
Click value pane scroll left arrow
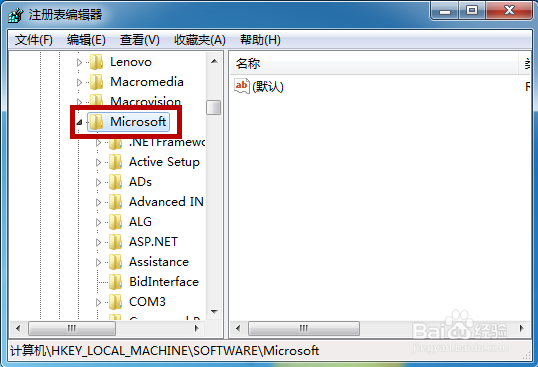tap(238, 328)
